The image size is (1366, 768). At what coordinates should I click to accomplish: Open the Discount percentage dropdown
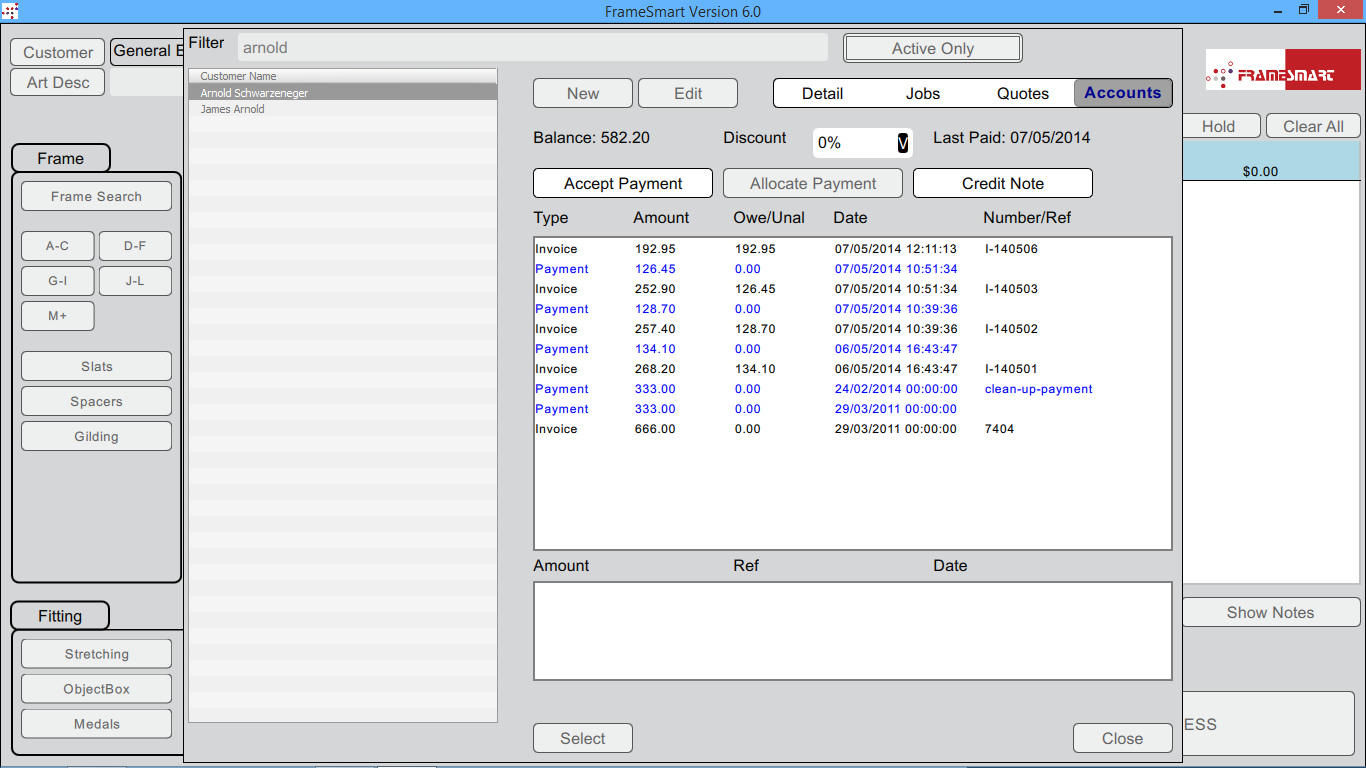(x=902, y=143)
